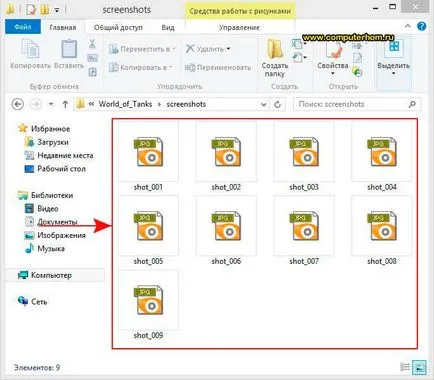The height and width of the screenshot is (380, 434).
Task: Select the shot_004 JPG file
Action: point(382,157)
